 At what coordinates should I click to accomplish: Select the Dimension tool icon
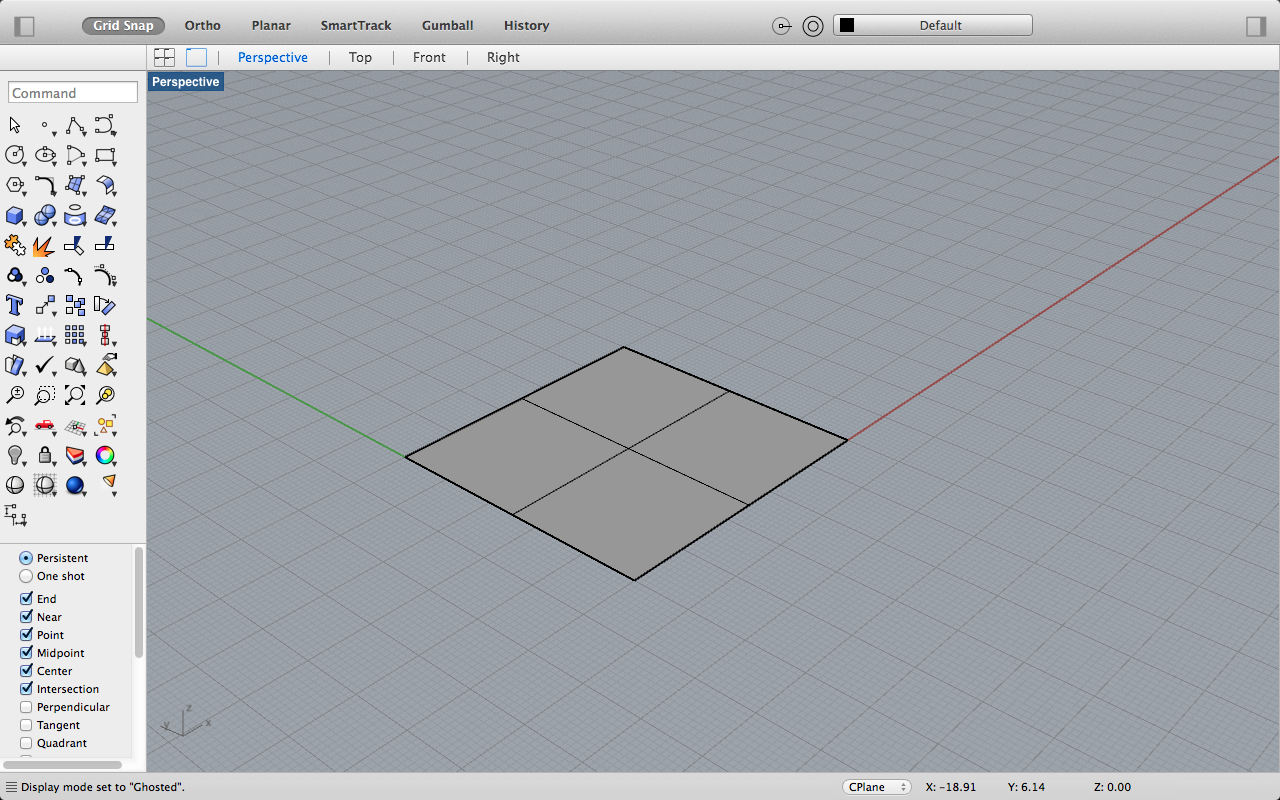coord(15,516)
